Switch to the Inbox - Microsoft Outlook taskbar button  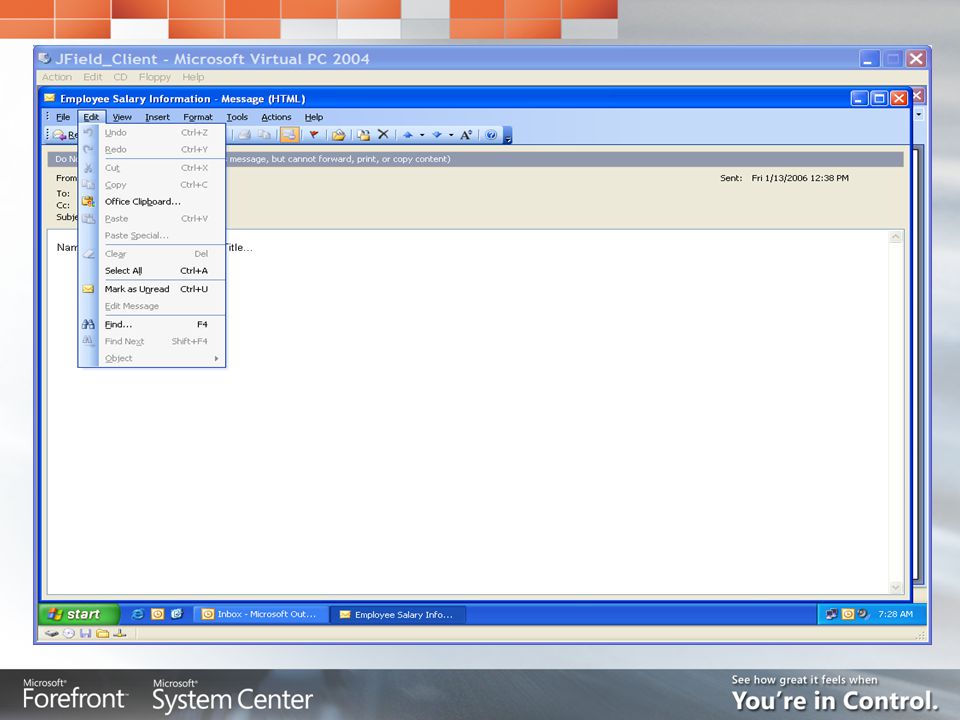coord(261,614)
